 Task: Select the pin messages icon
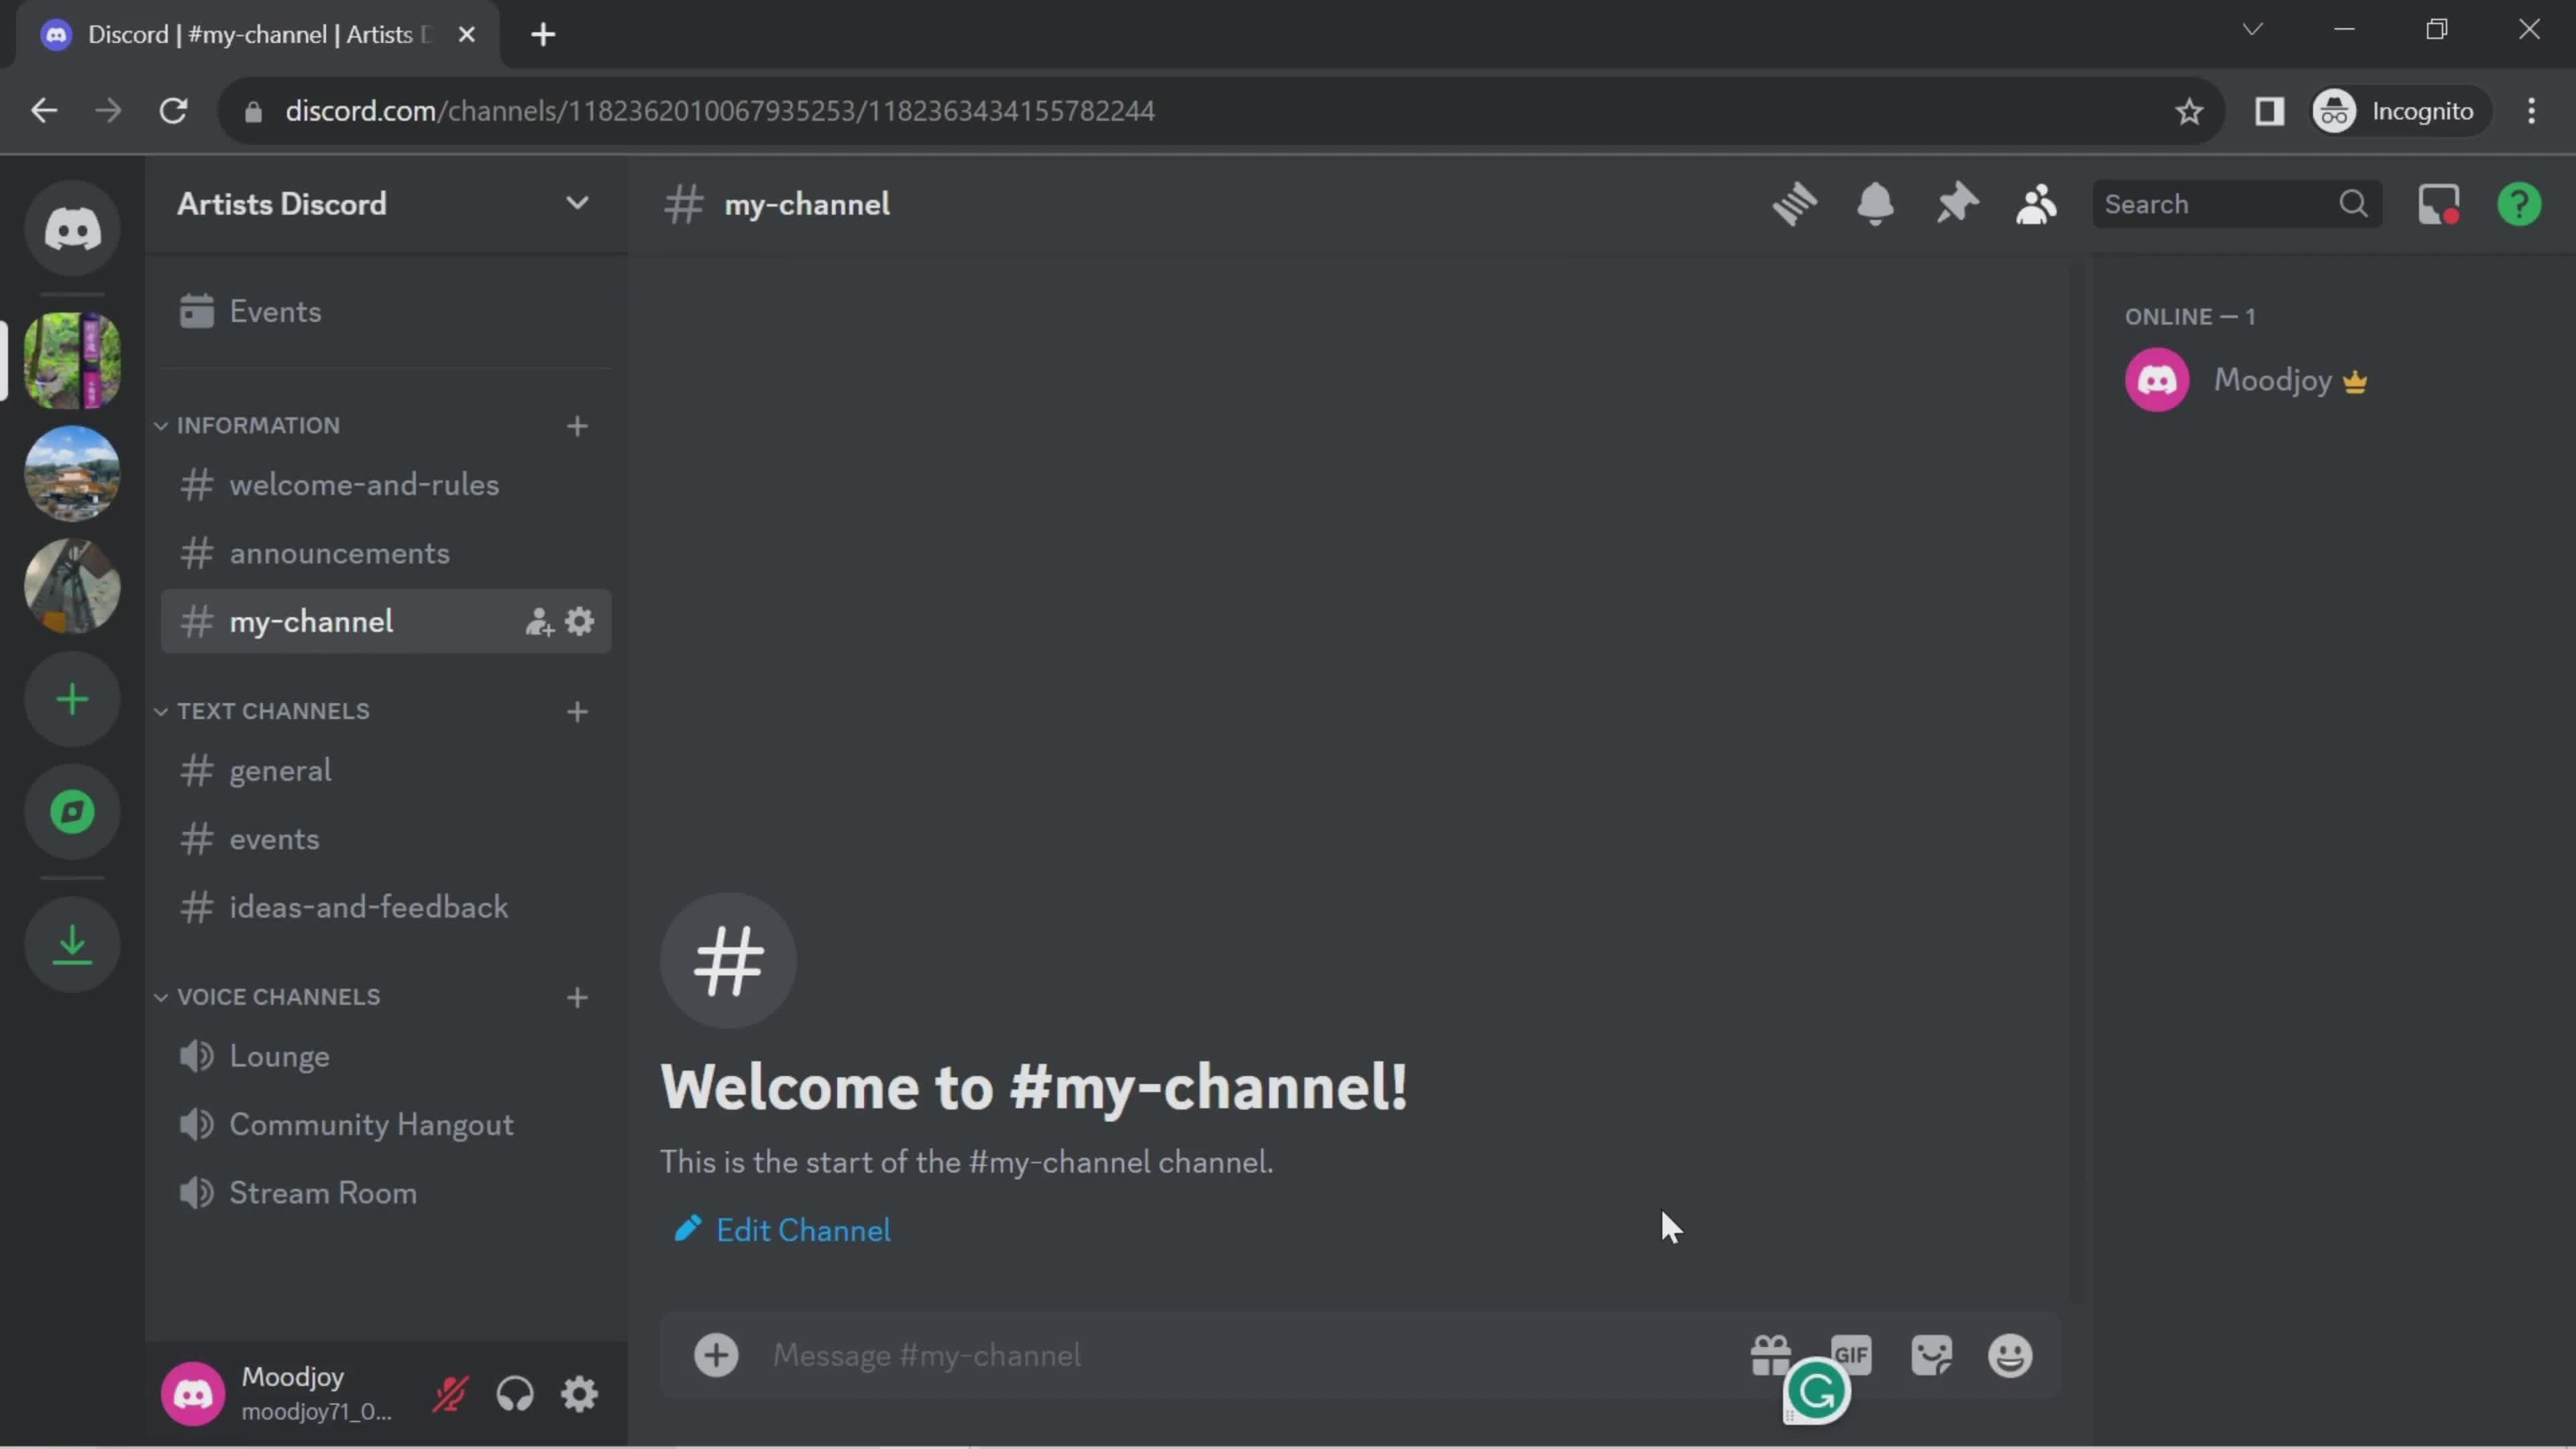pyautogui.click(x=1957, y=203)
